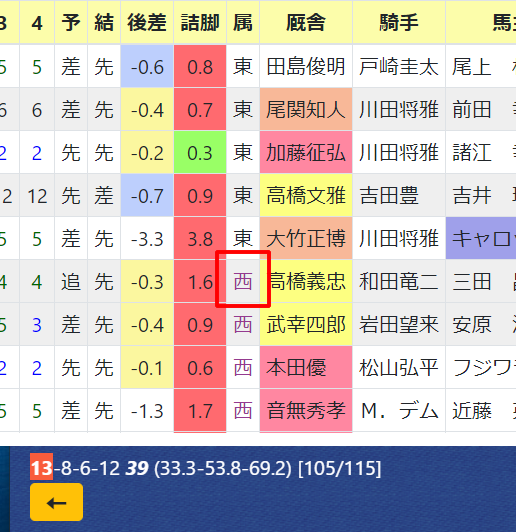Select trainer 大竹正博 cell

306,239
